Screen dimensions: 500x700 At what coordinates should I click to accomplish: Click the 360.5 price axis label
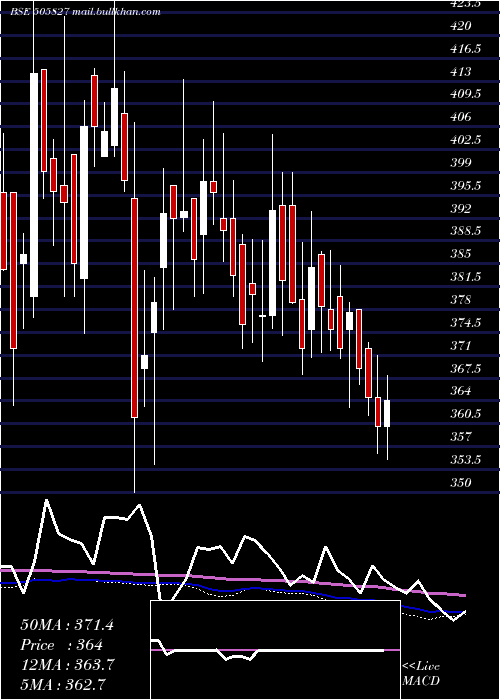tap(466, 414)
